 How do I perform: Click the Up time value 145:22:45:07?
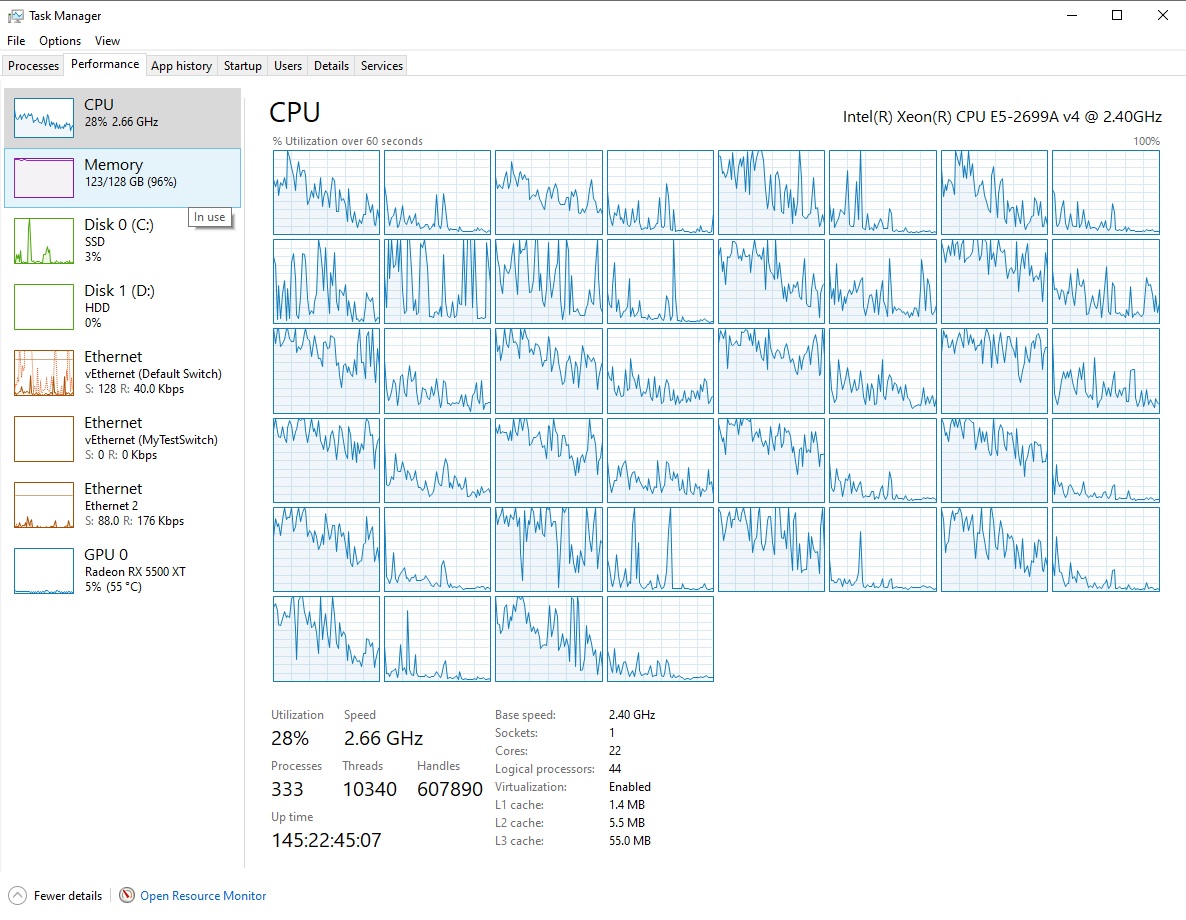click(326, 840)
